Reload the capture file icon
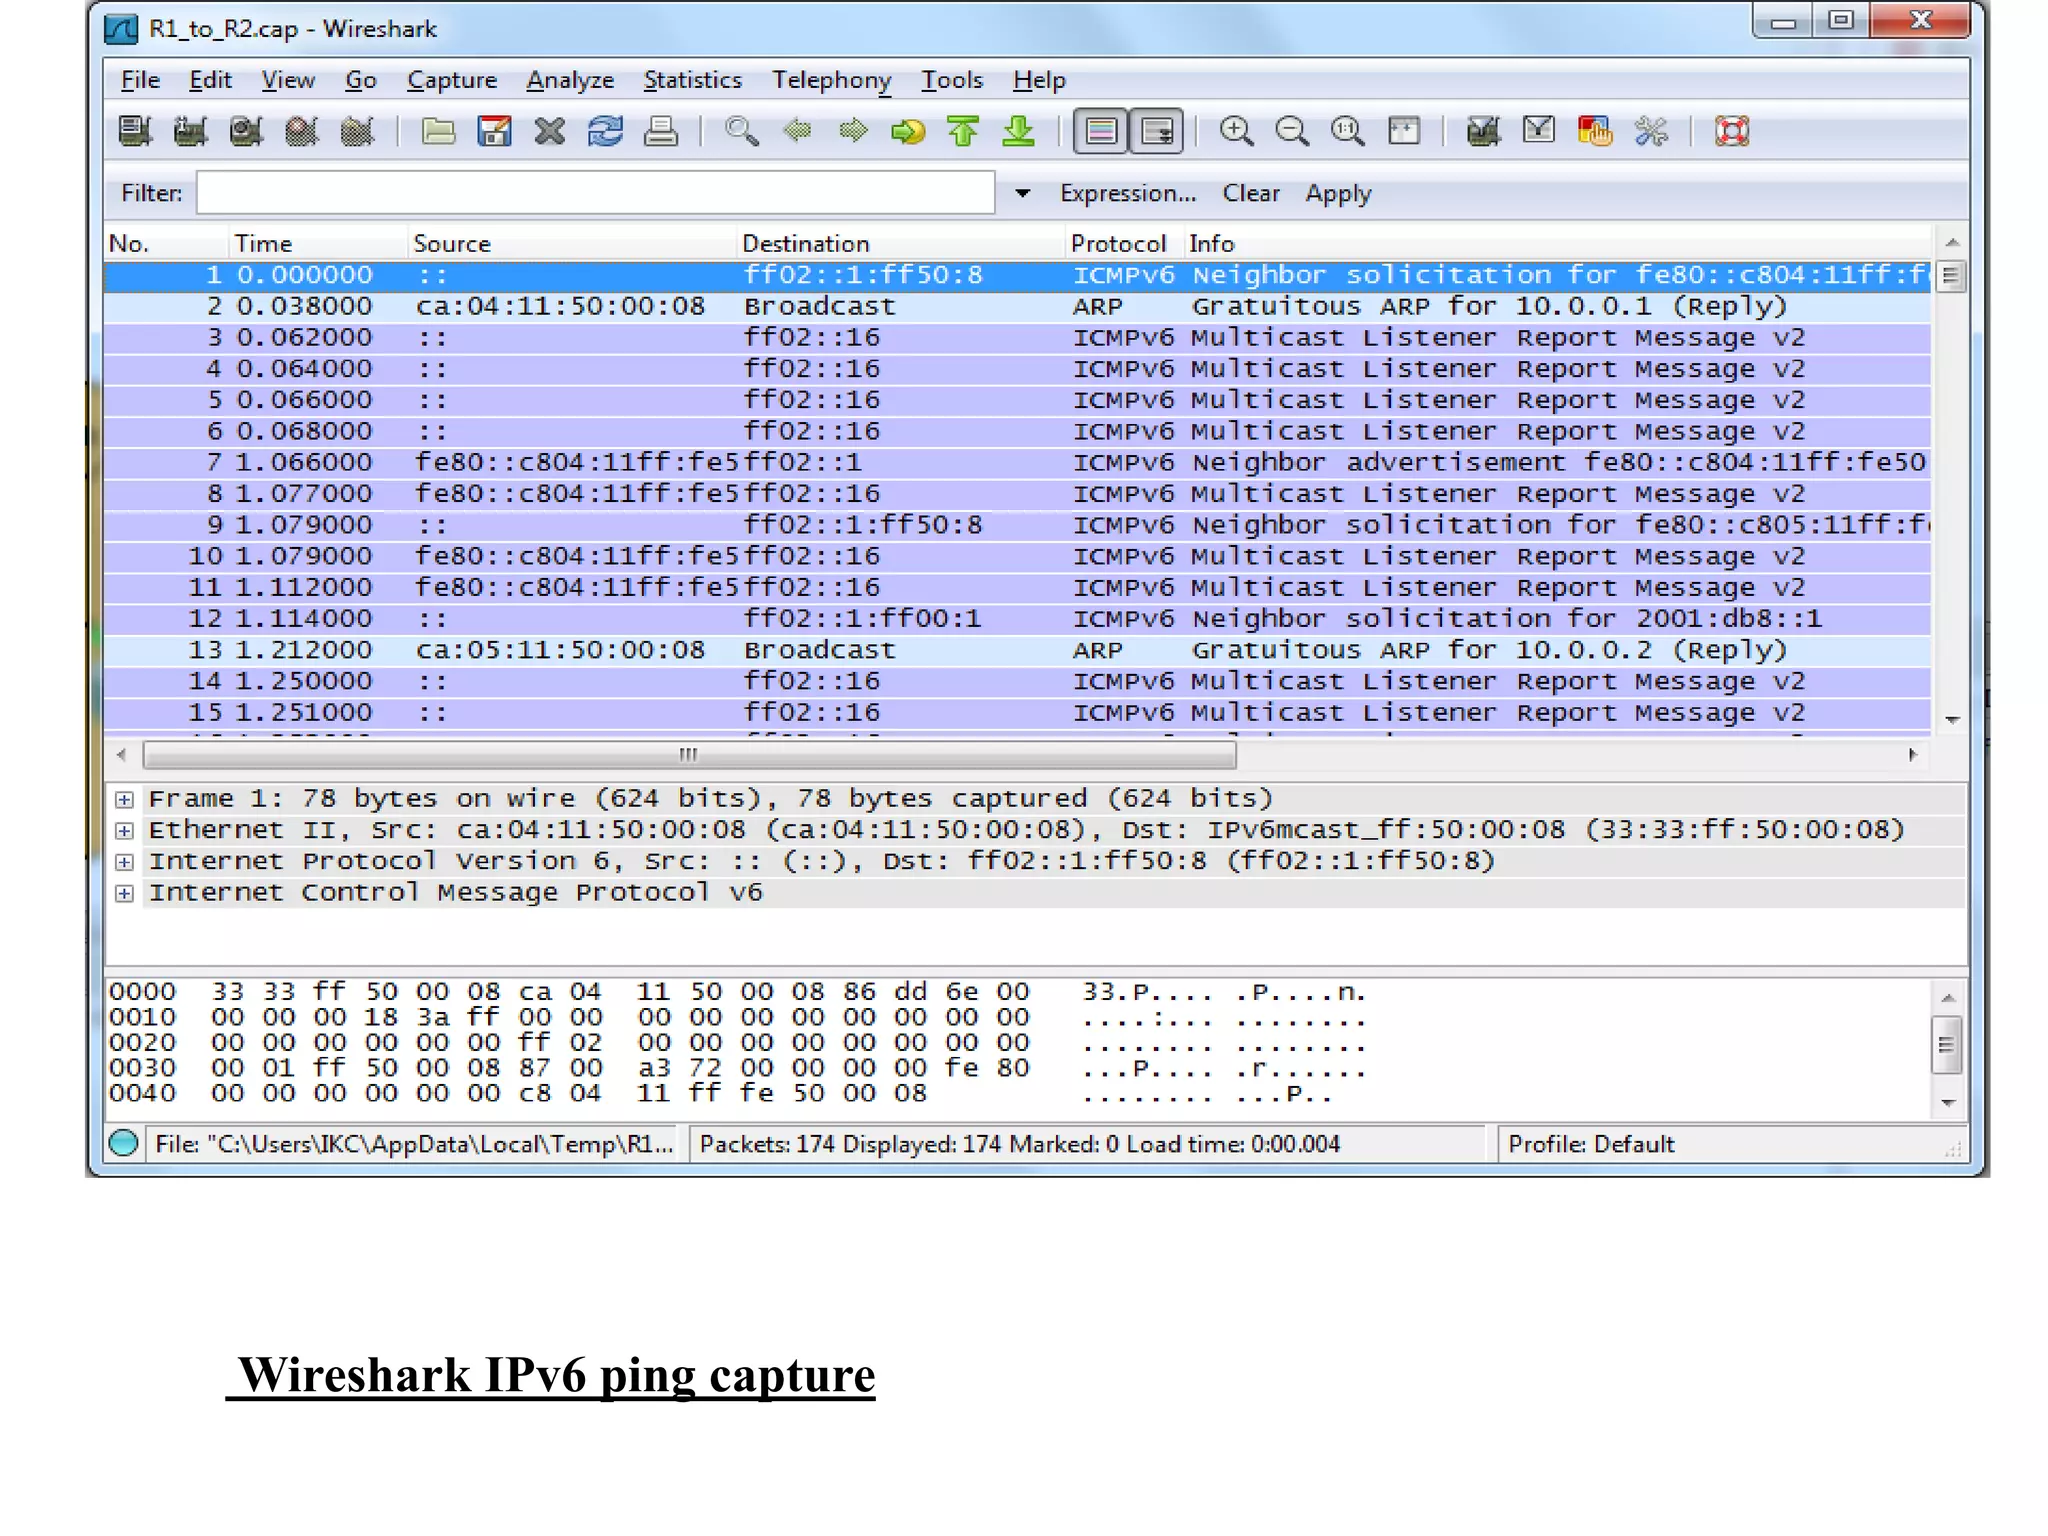2048x1536 pixels. pyautogui.click(x=605, y=131)
